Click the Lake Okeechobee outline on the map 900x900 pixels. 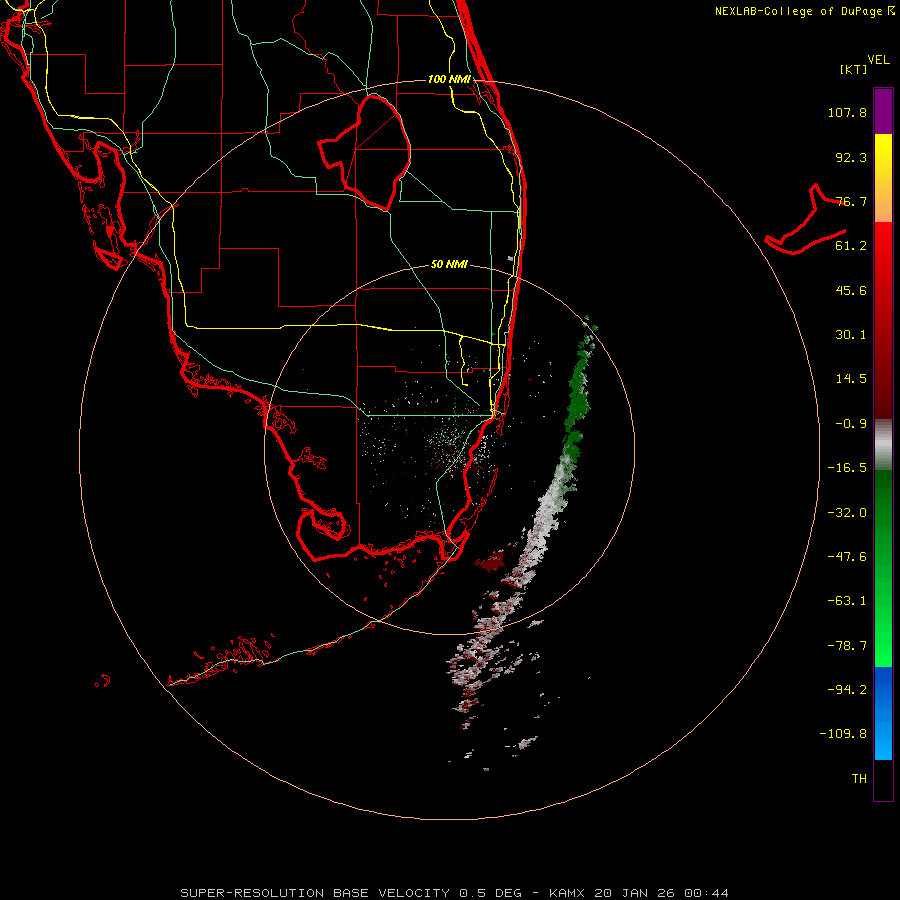(365, 152)
